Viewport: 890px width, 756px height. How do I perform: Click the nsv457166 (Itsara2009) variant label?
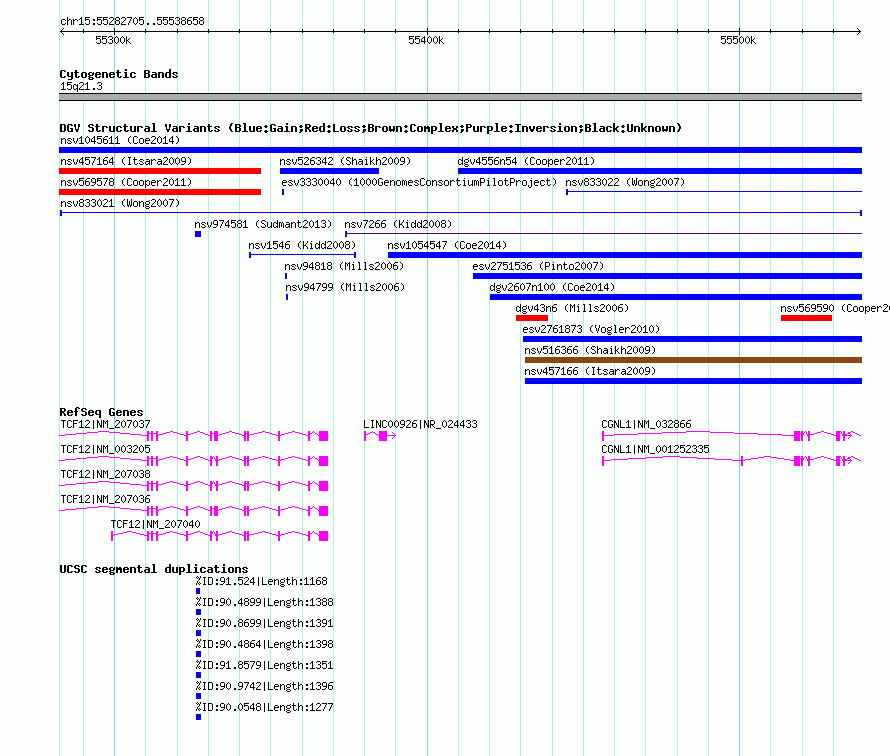590,371
